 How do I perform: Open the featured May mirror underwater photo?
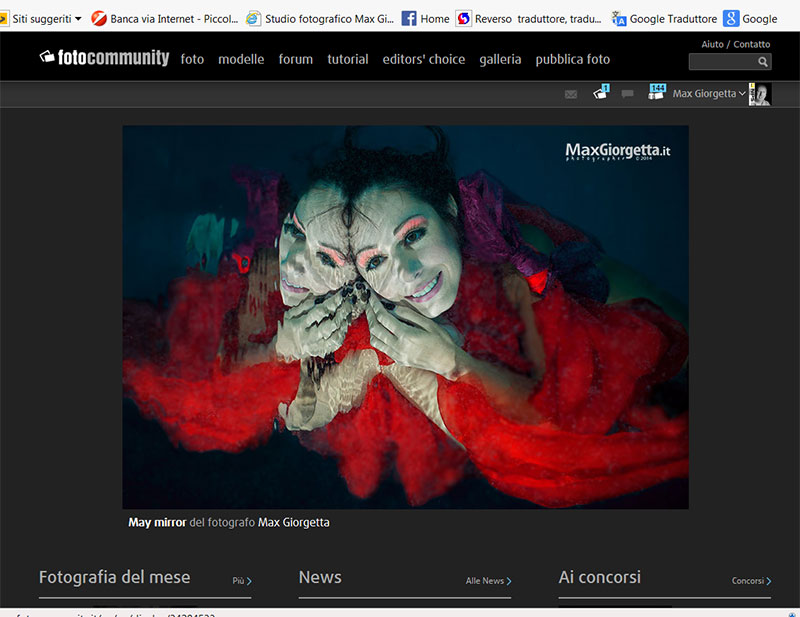(x=406, y=317)
